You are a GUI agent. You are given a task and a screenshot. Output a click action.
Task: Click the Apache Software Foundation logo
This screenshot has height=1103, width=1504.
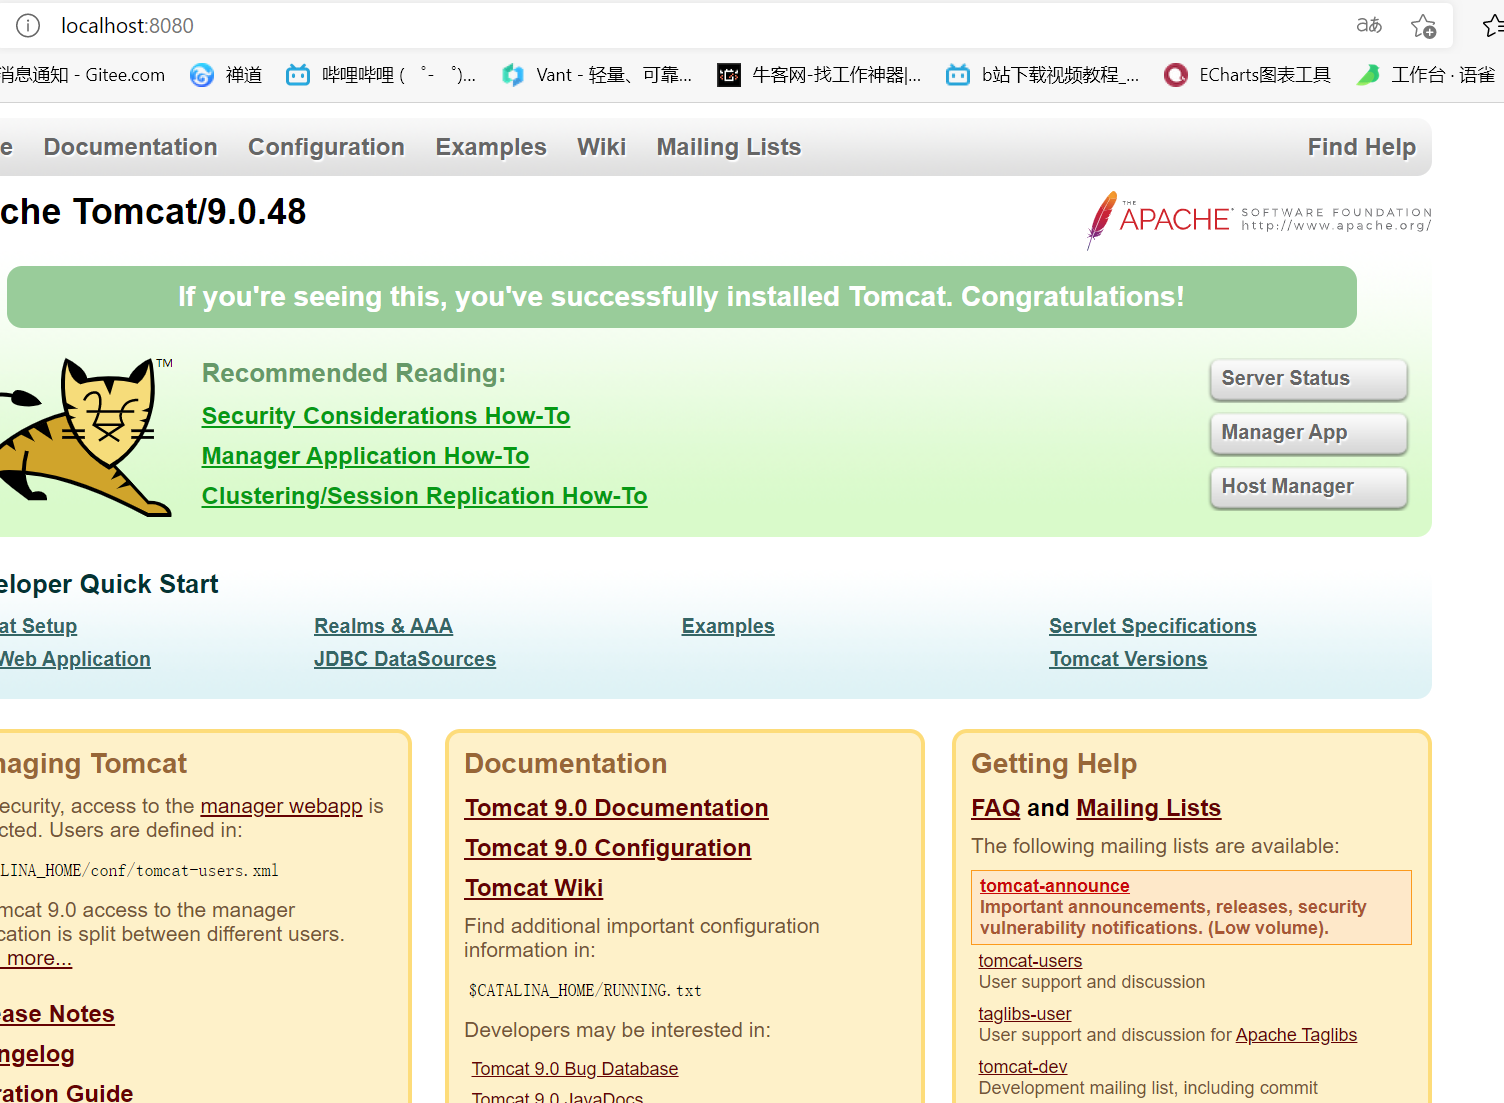(x=1259, y=219)
